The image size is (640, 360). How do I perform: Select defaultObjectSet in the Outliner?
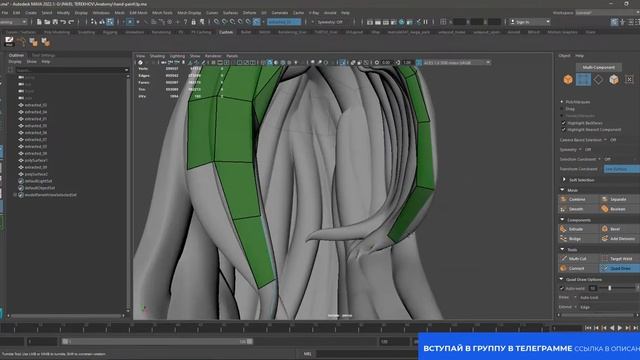tap(40, 188)
